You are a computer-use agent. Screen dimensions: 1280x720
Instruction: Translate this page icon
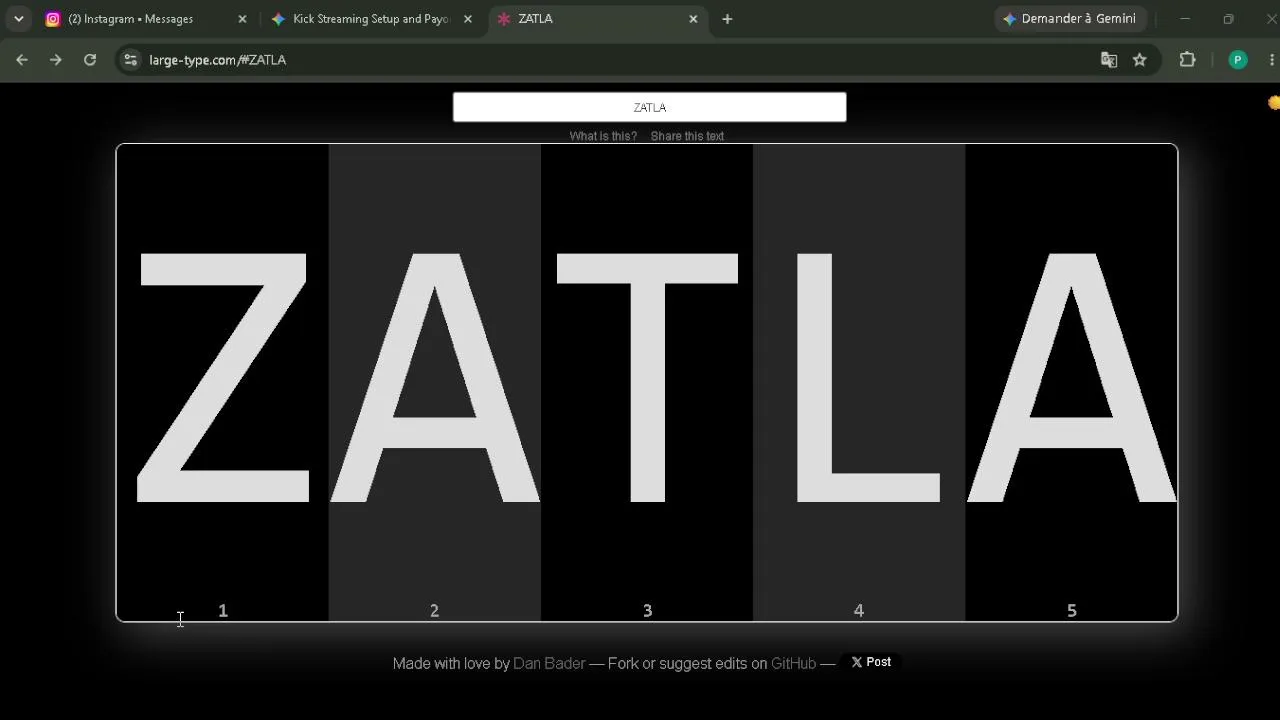point(1109,60)
